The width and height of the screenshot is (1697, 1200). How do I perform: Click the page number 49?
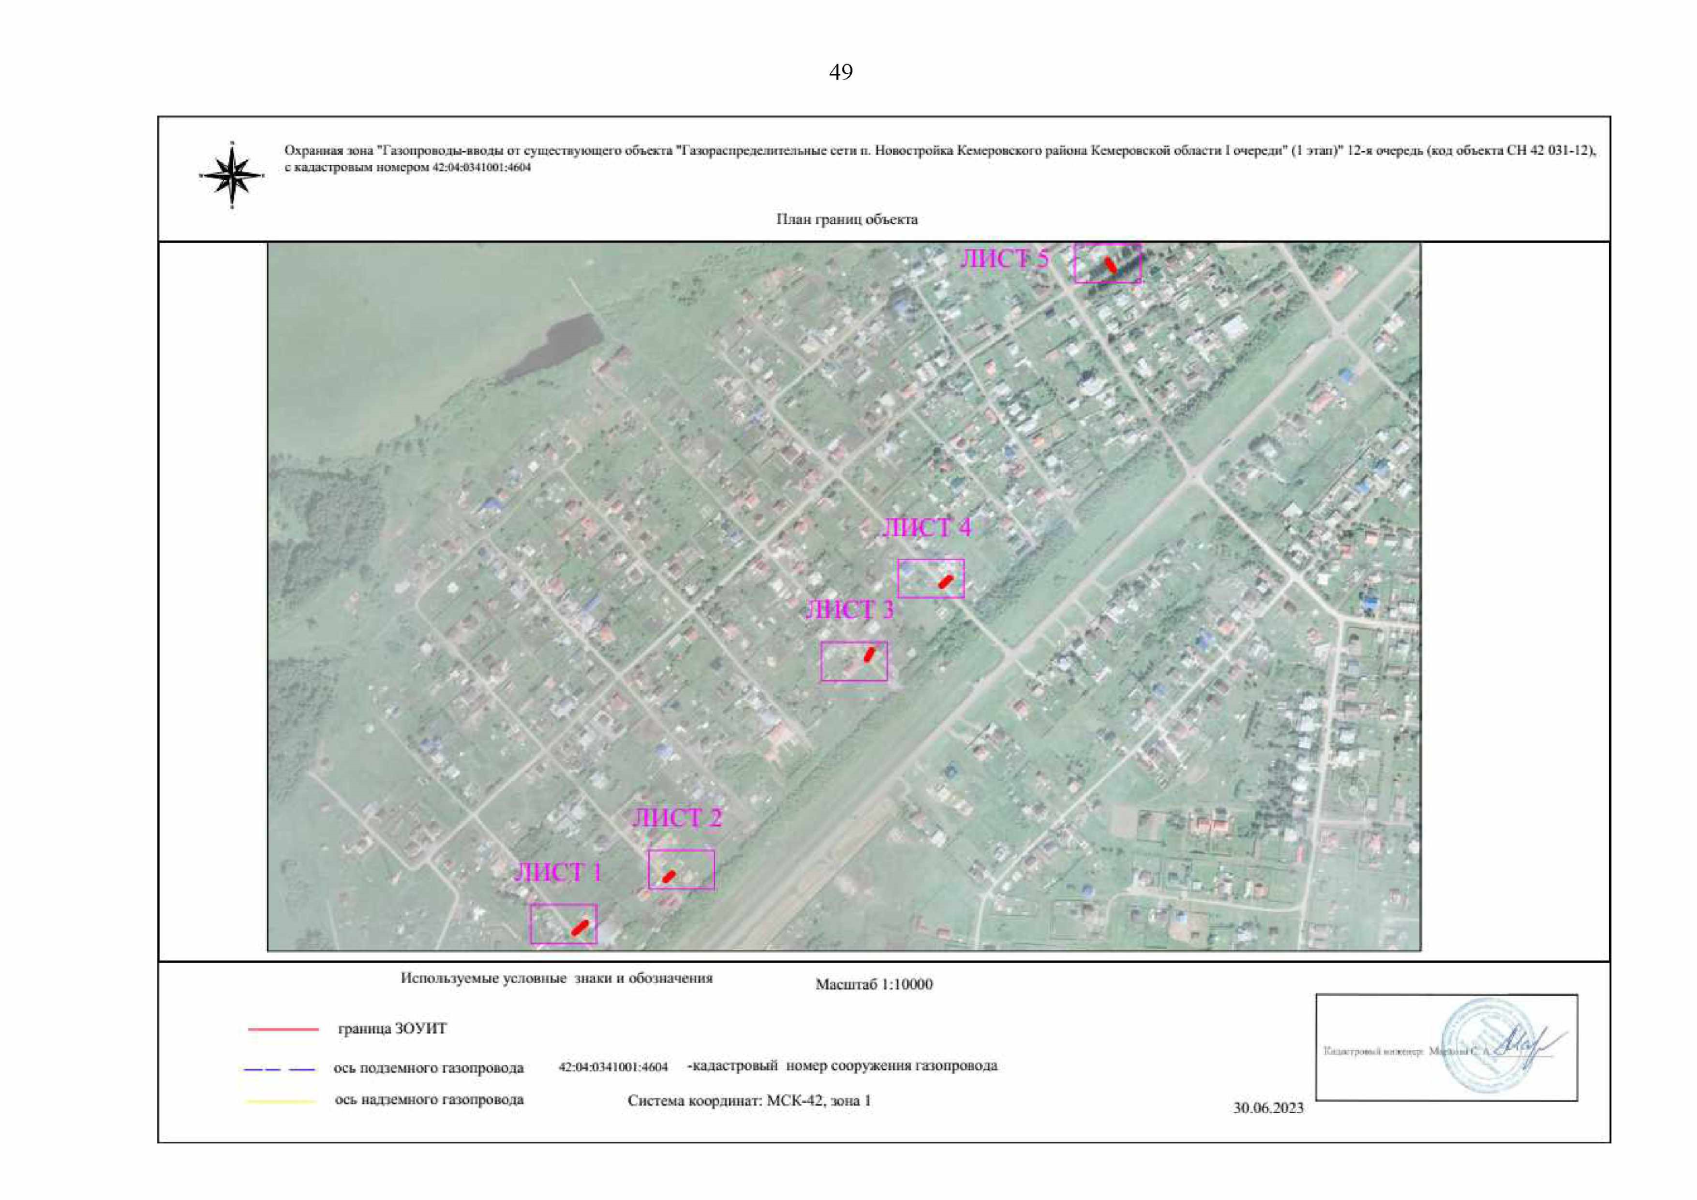840,72
